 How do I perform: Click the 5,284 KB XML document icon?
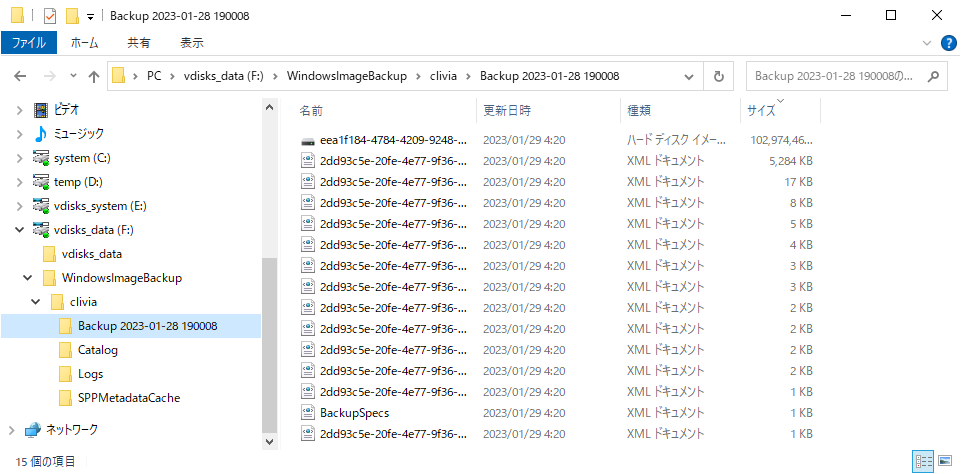(x=308, y=161)
